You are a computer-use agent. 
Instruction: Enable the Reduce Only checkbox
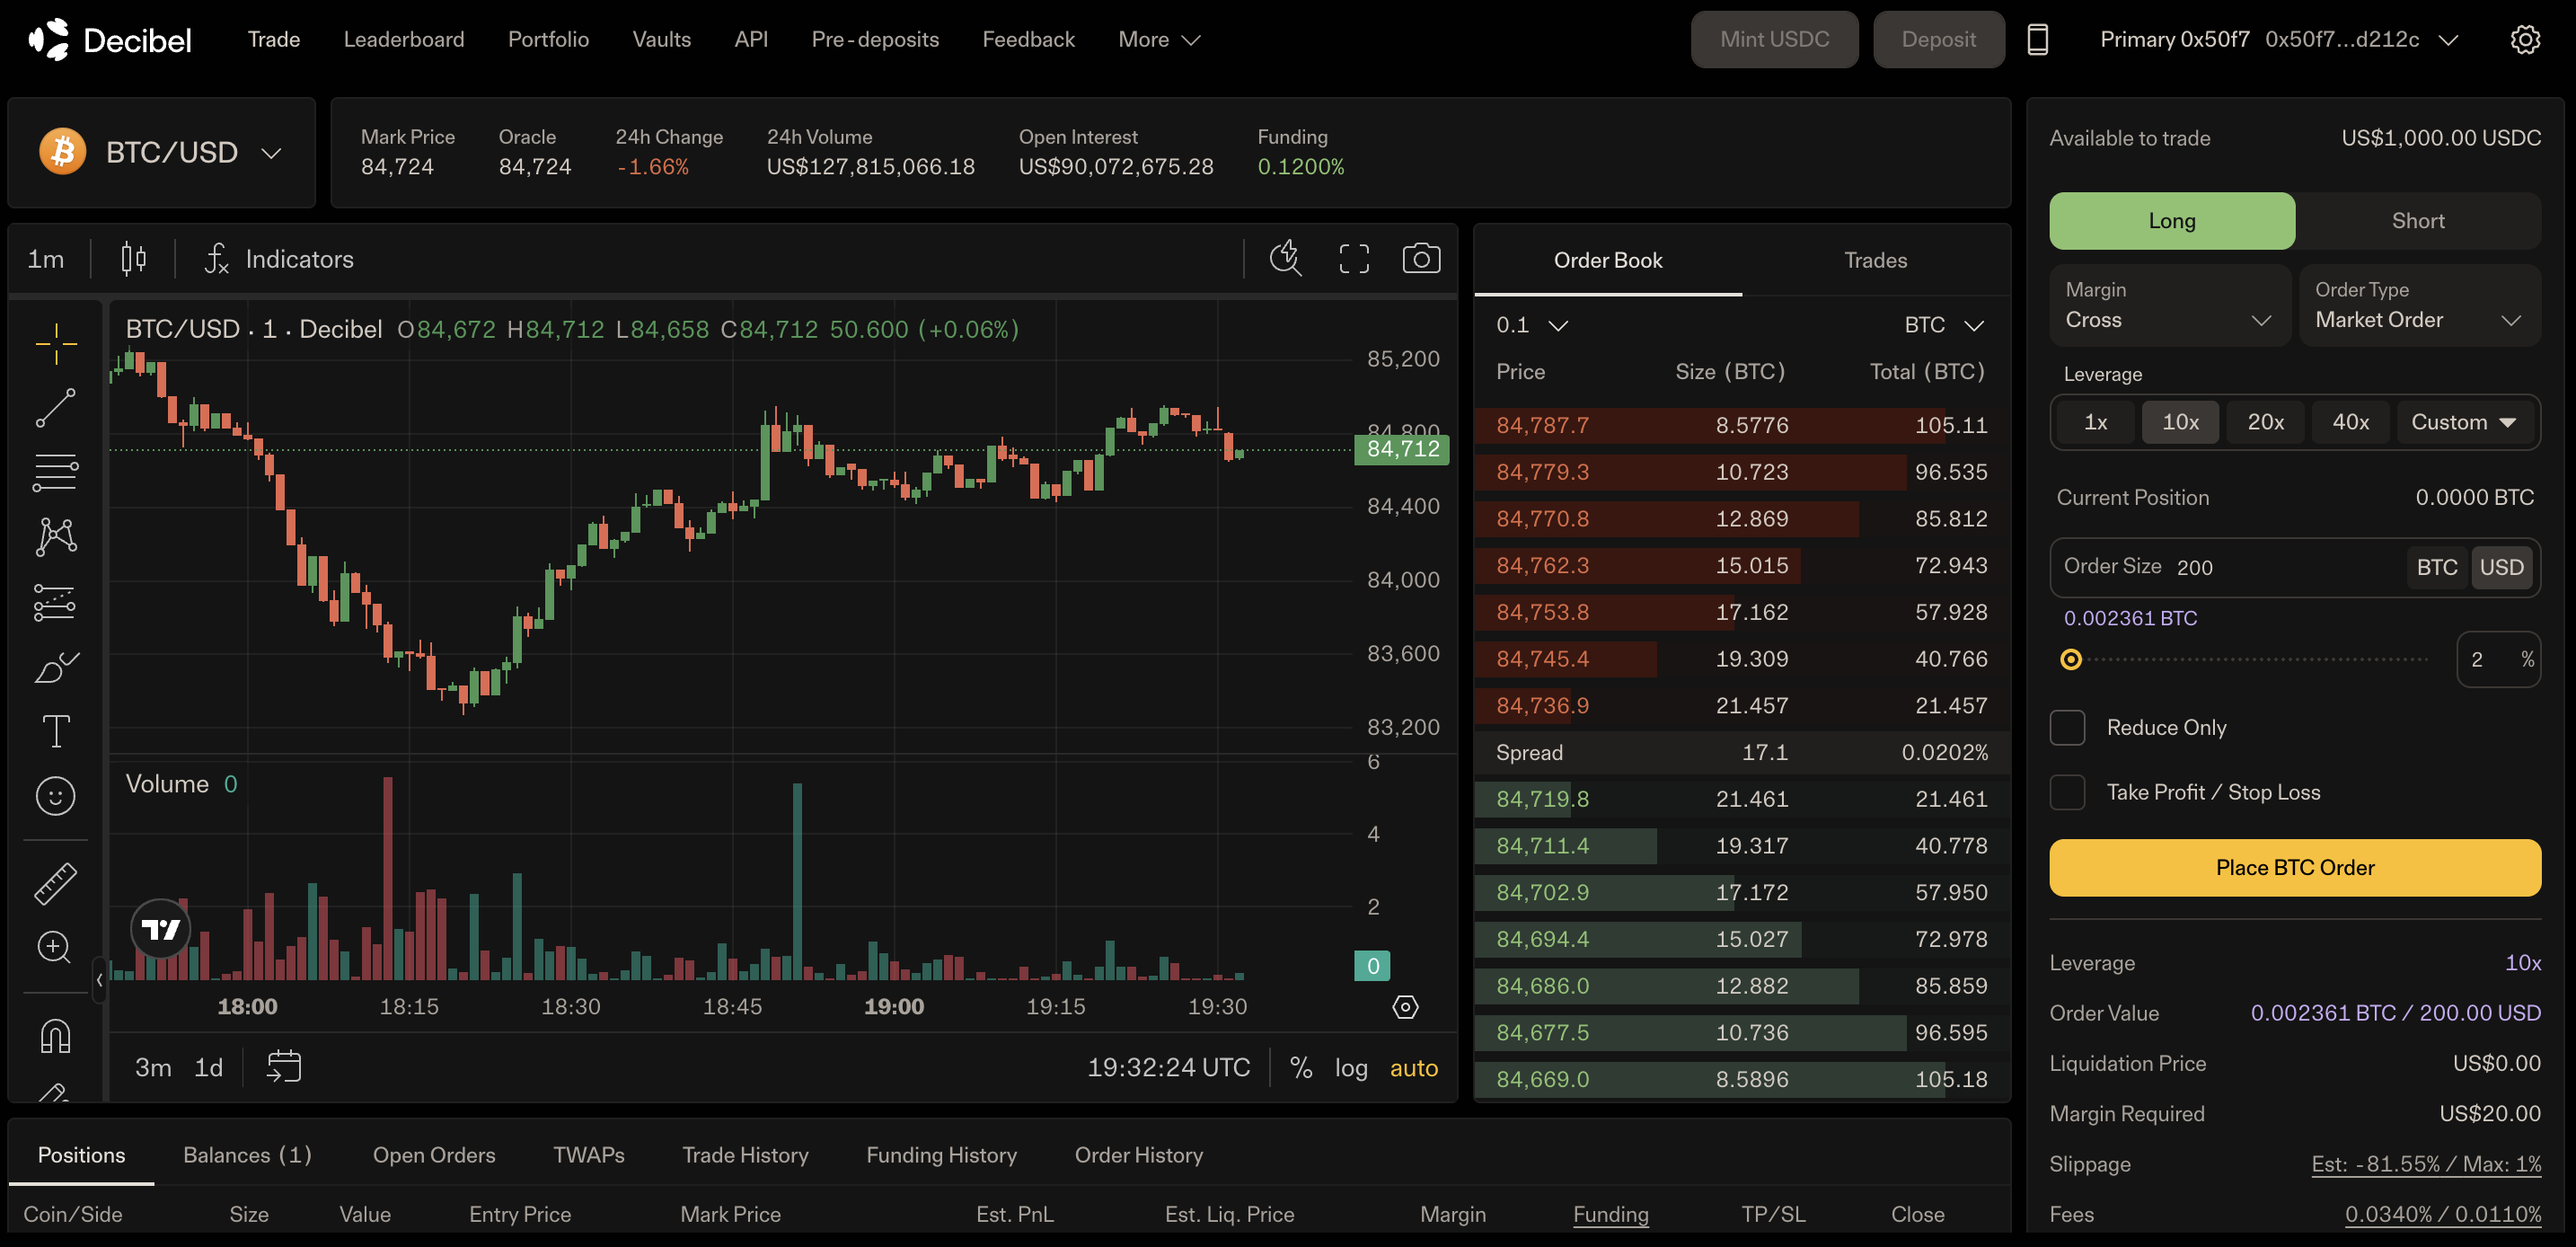click(2067, 728)
